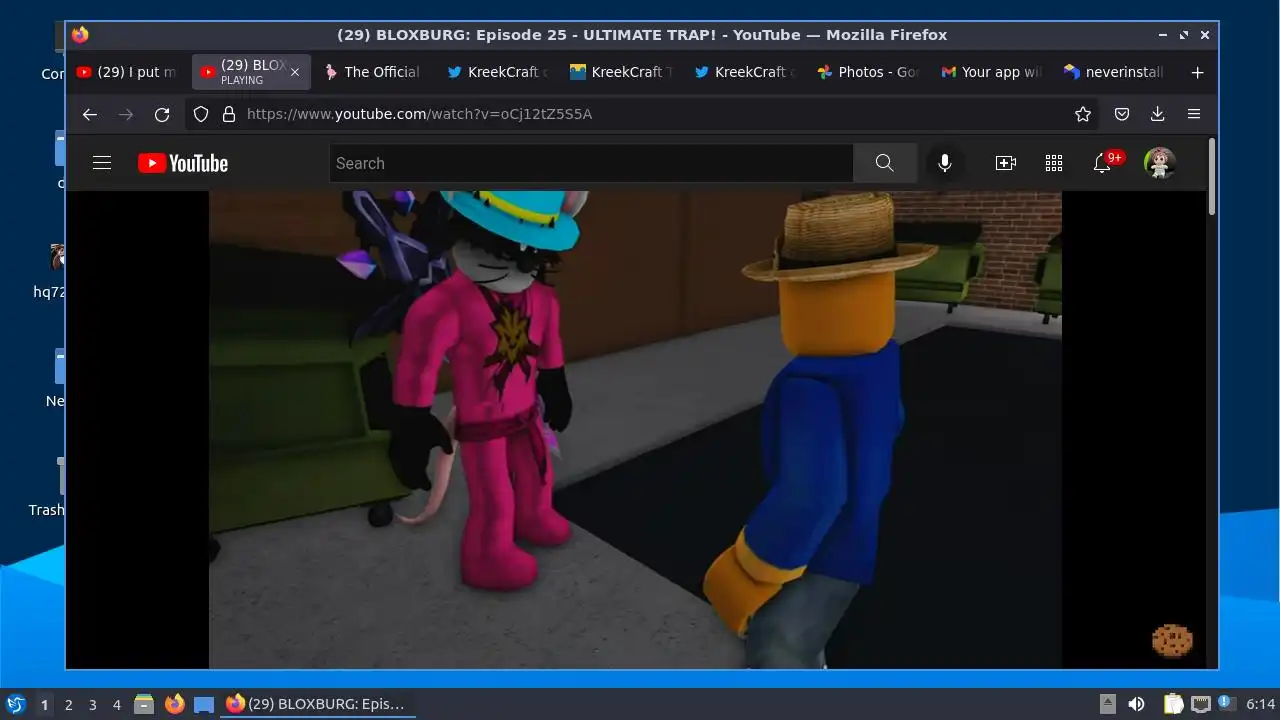The width and height of the screenshot is (1280, 720).
Task: Switch to workspace 4 in taskbar
Action: [116, 705]
